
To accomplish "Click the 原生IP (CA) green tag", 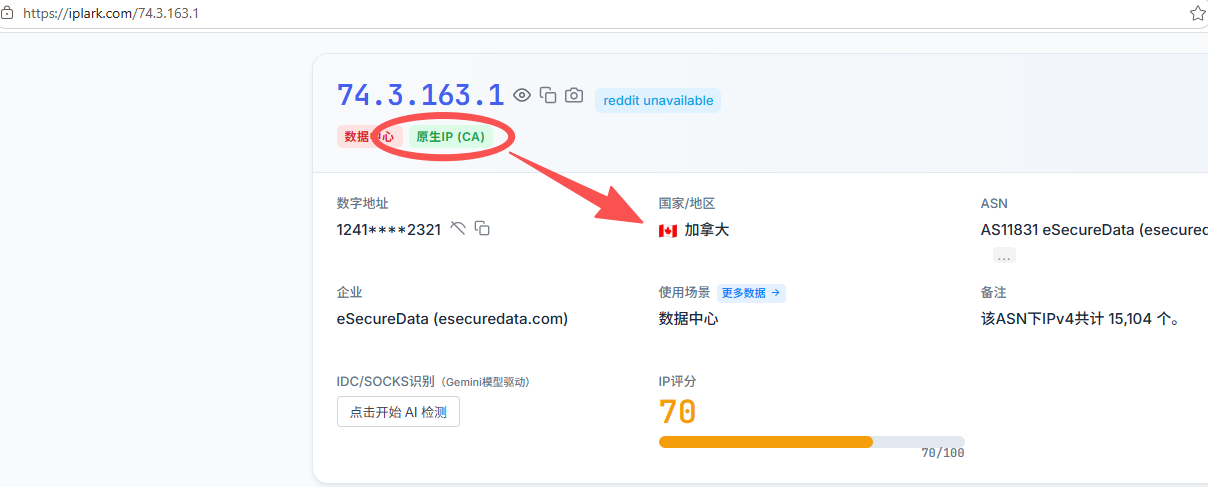I will pos(450,136).
